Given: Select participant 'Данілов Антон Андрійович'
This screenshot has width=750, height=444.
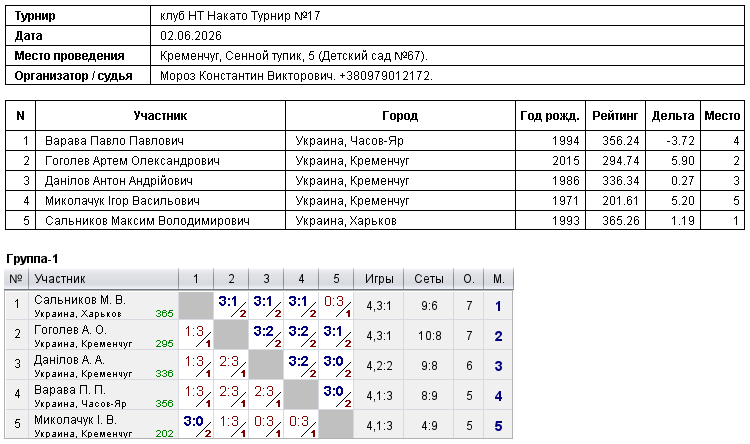Looking at the screenshot, I should coord(119,181).
